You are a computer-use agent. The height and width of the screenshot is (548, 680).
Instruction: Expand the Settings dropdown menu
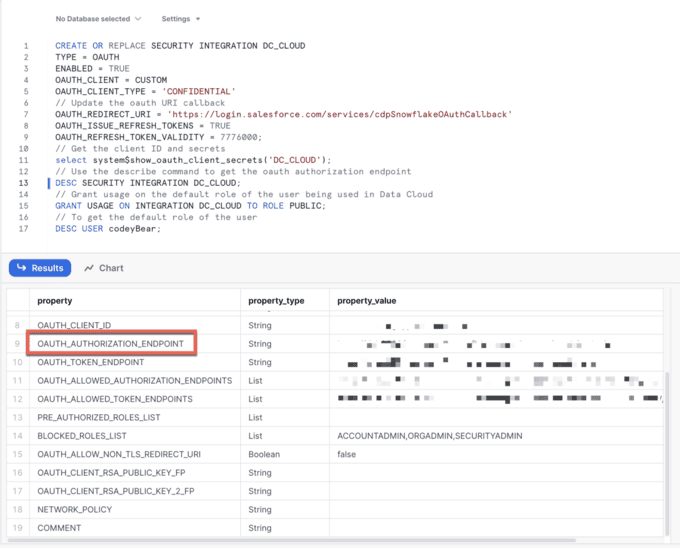click(x=181, y=19)
